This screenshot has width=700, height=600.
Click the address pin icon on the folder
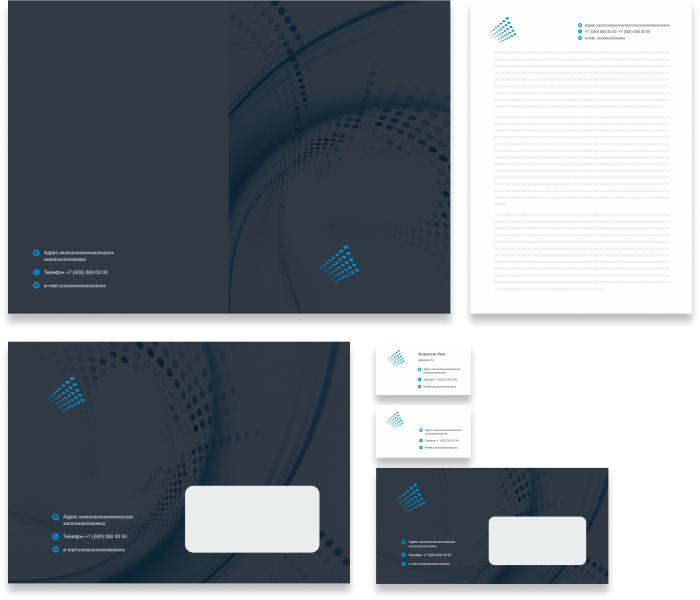tap(37, 253)
